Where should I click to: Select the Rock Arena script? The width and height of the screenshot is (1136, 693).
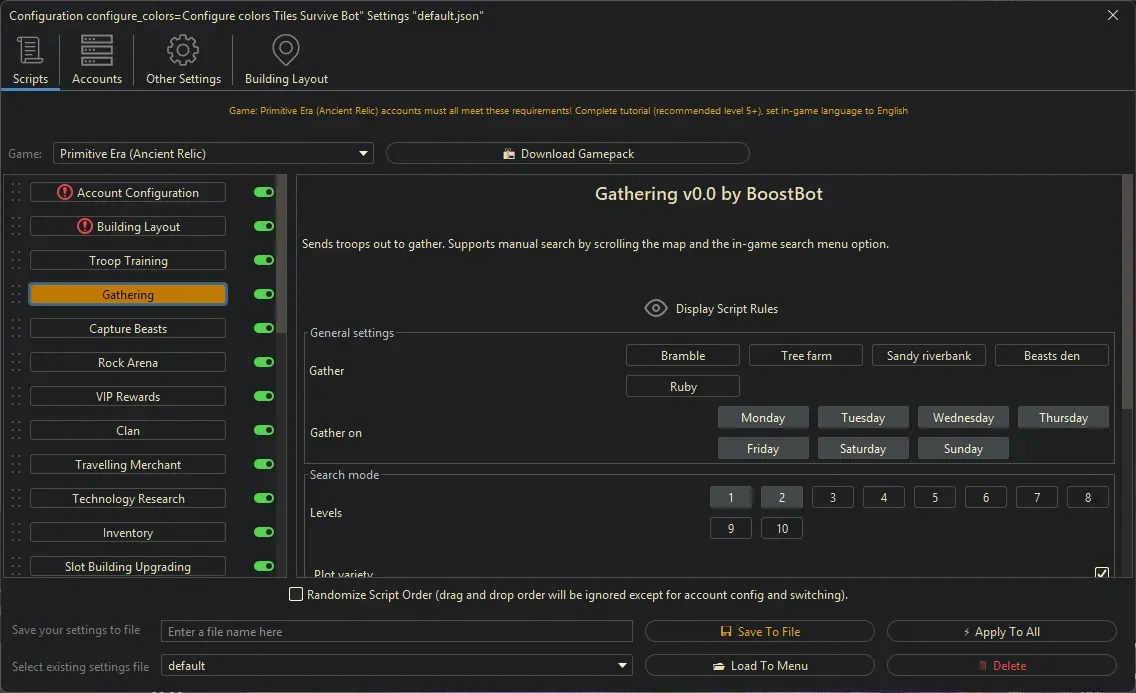point(128,363)
